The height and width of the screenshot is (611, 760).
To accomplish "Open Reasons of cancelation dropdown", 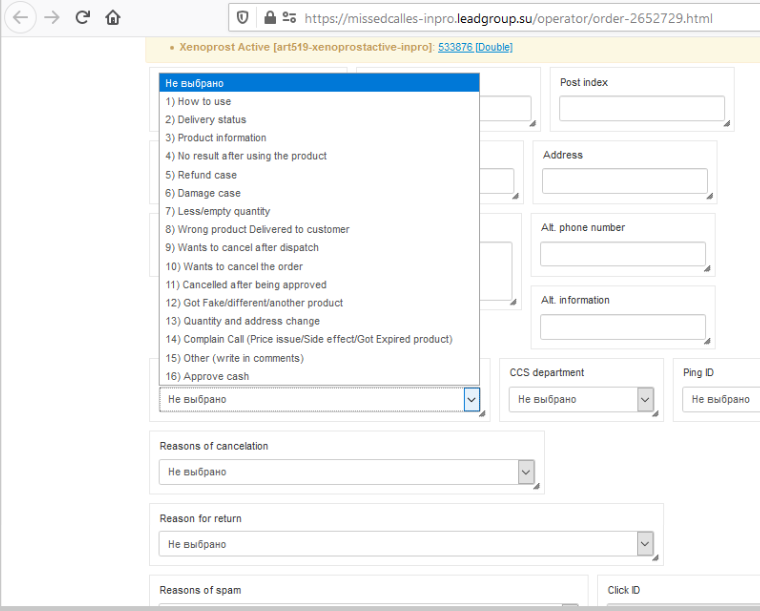I will 347,472.
